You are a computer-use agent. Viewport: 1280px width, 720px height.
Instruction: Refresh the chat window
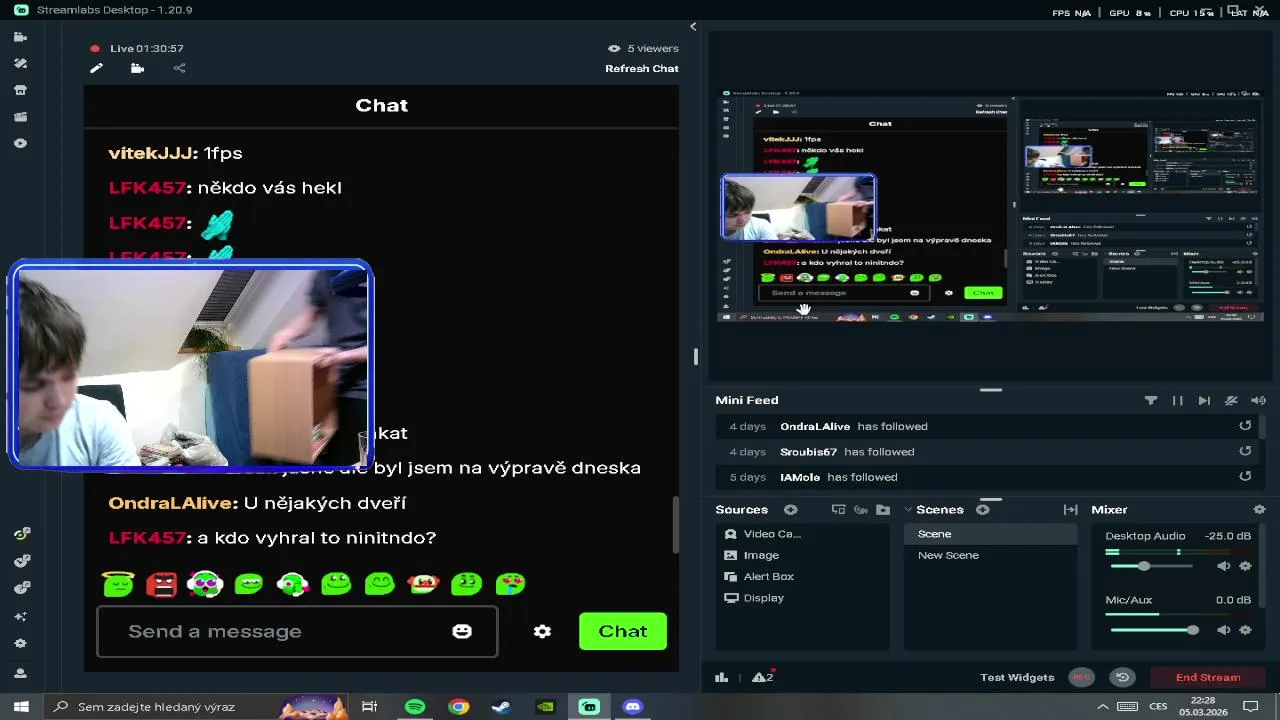pos(641,68)
